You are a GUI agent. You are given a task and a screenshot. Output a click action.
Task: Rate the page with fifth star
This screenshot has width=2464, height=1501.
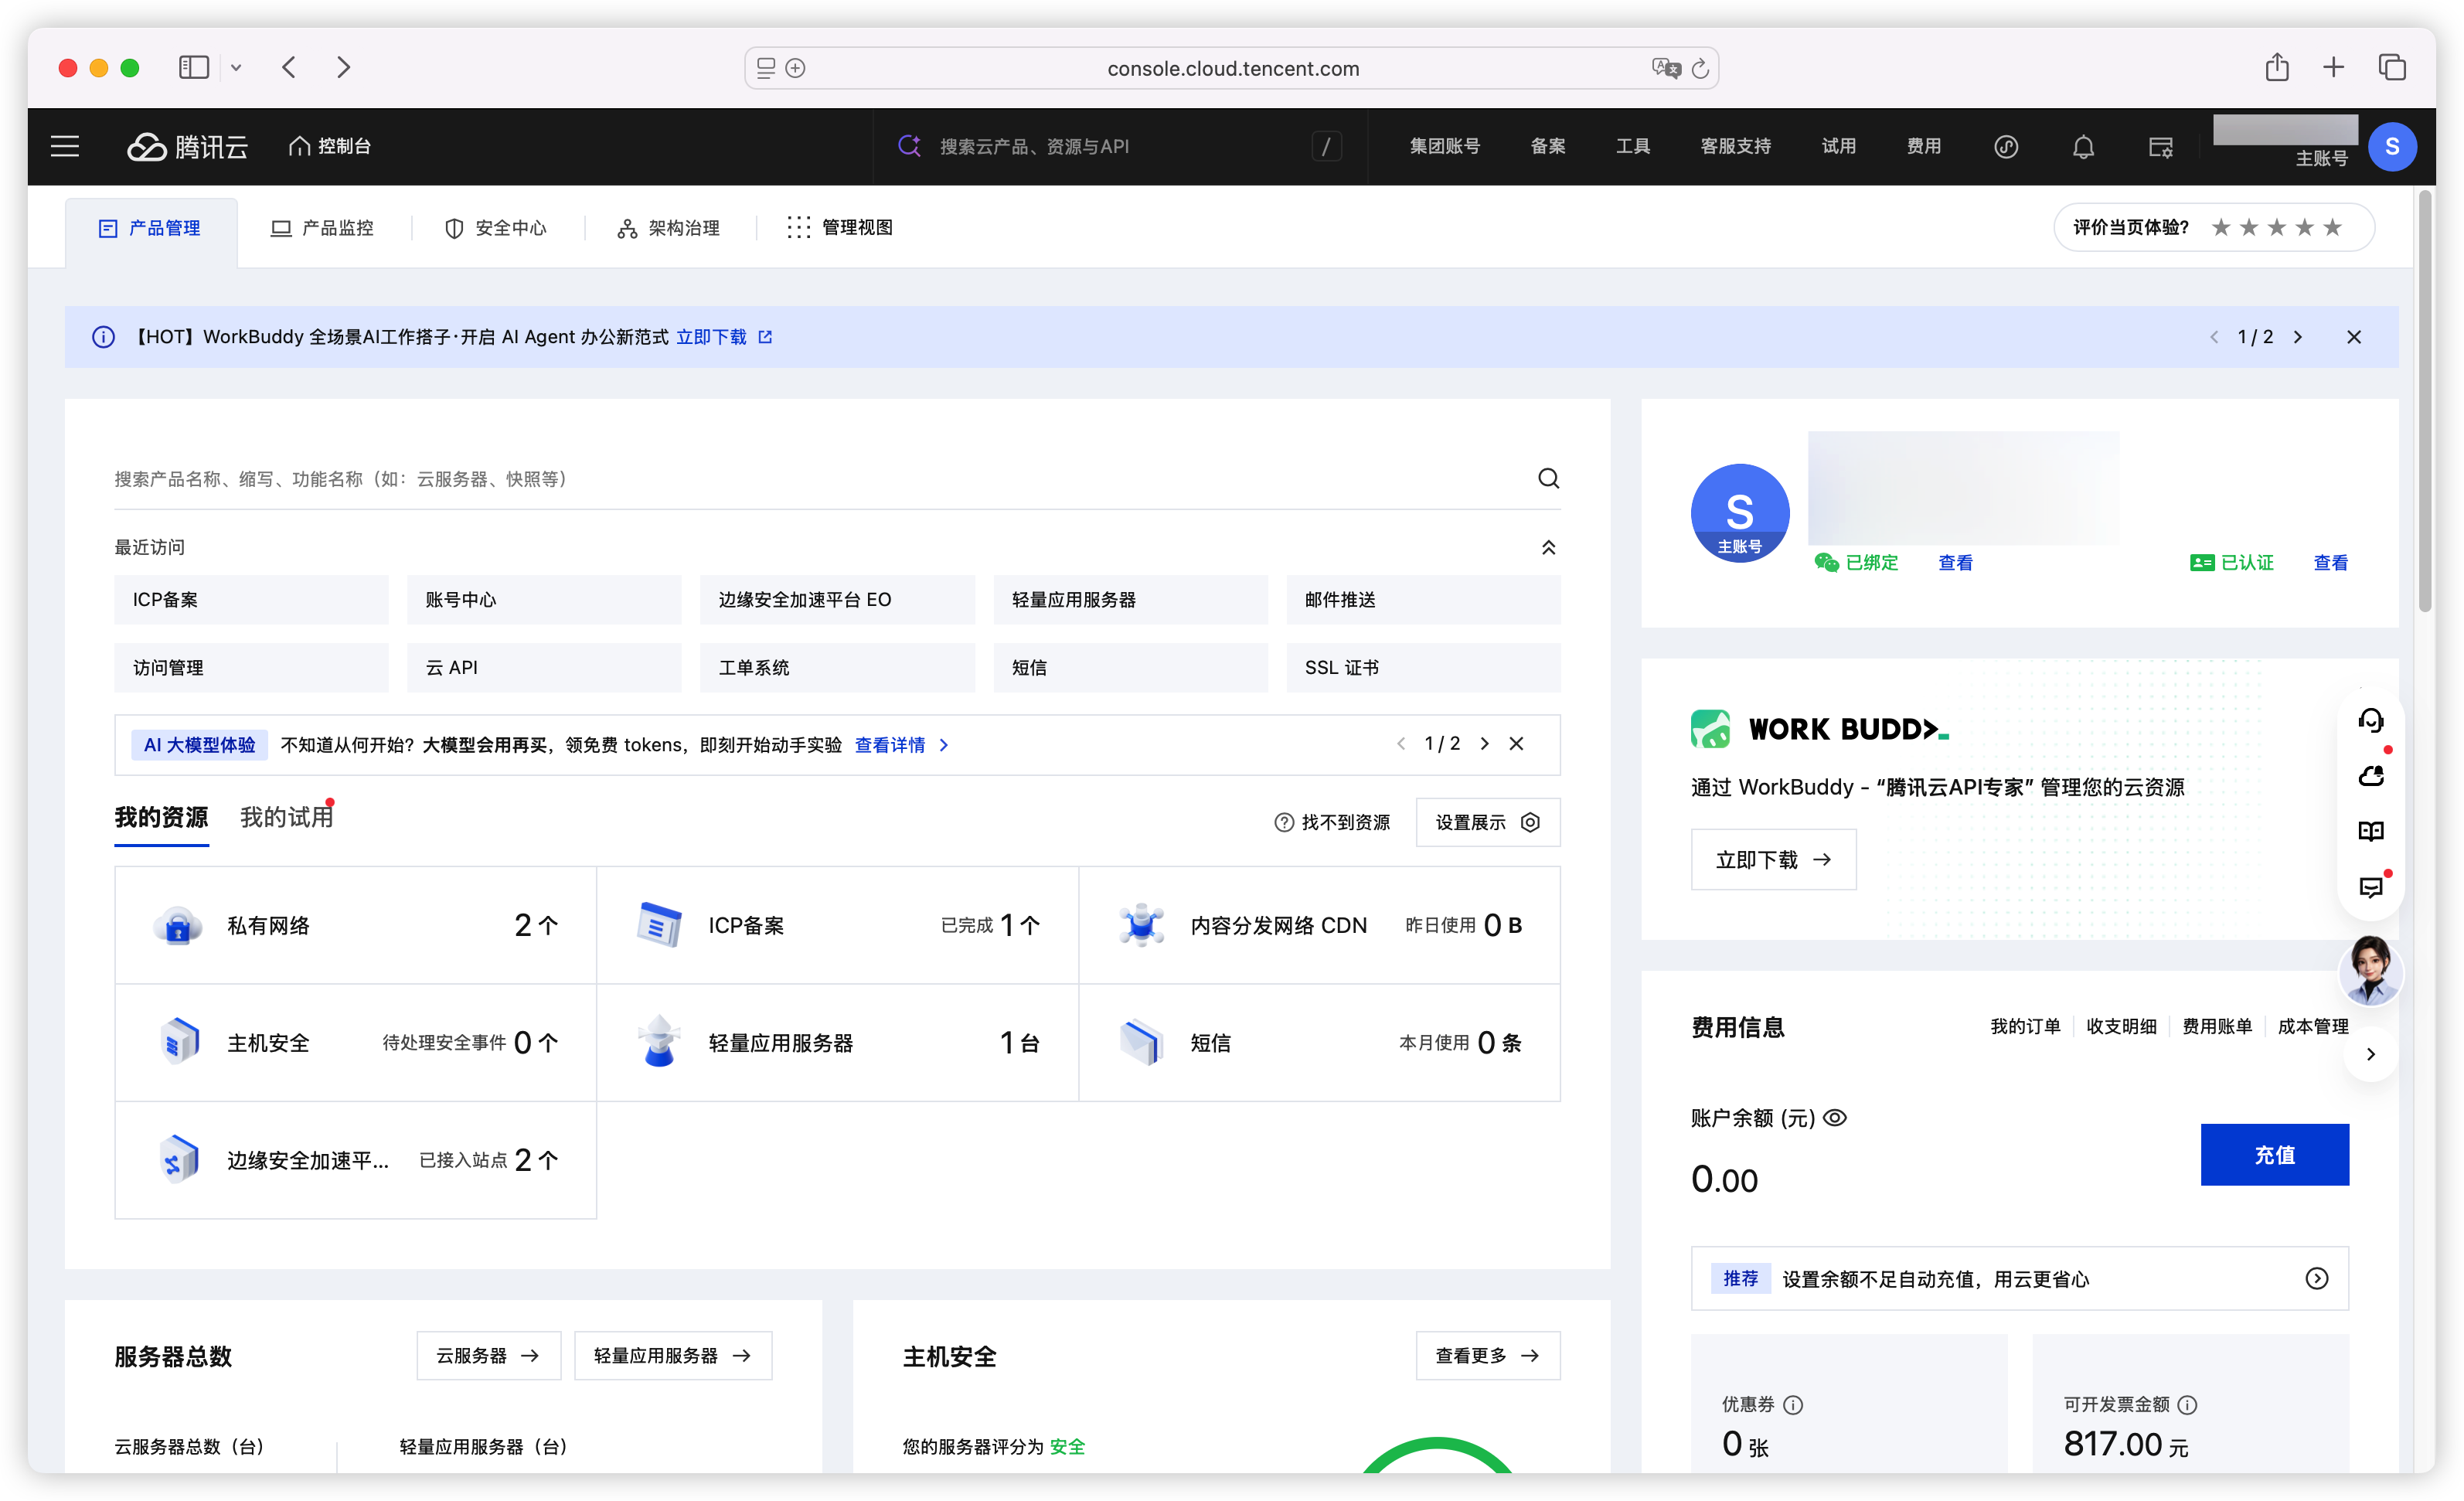2333,227
